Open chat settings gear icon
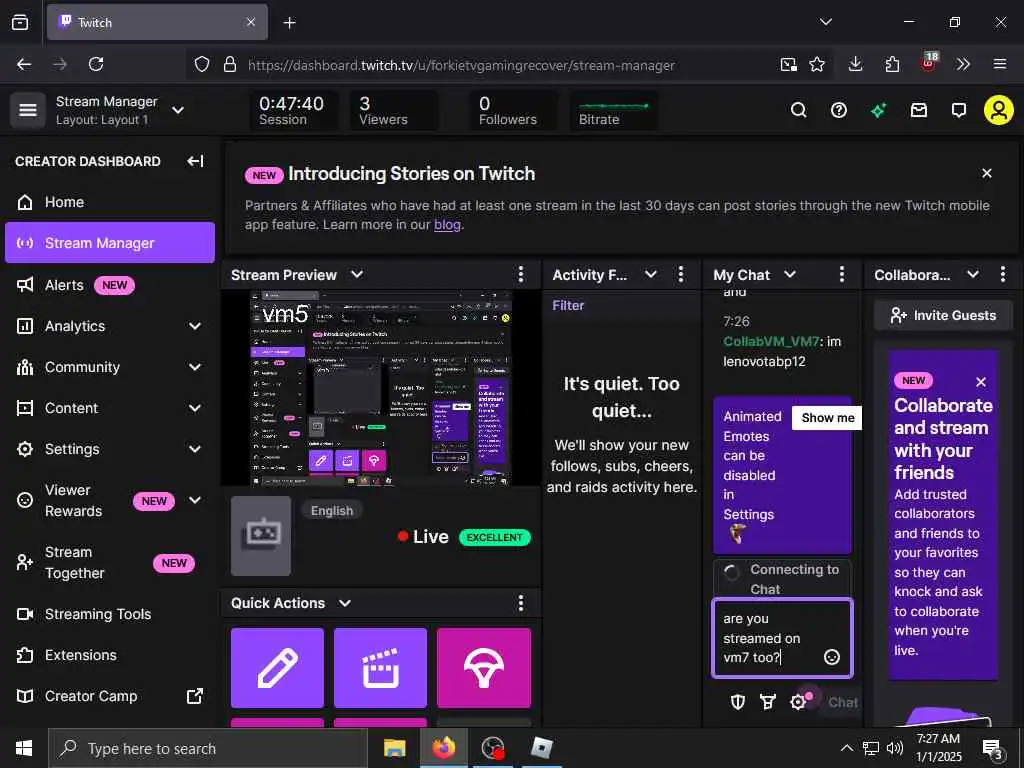Image resolution: width=1024 pixels, height=768 pixels. (797, 702)
